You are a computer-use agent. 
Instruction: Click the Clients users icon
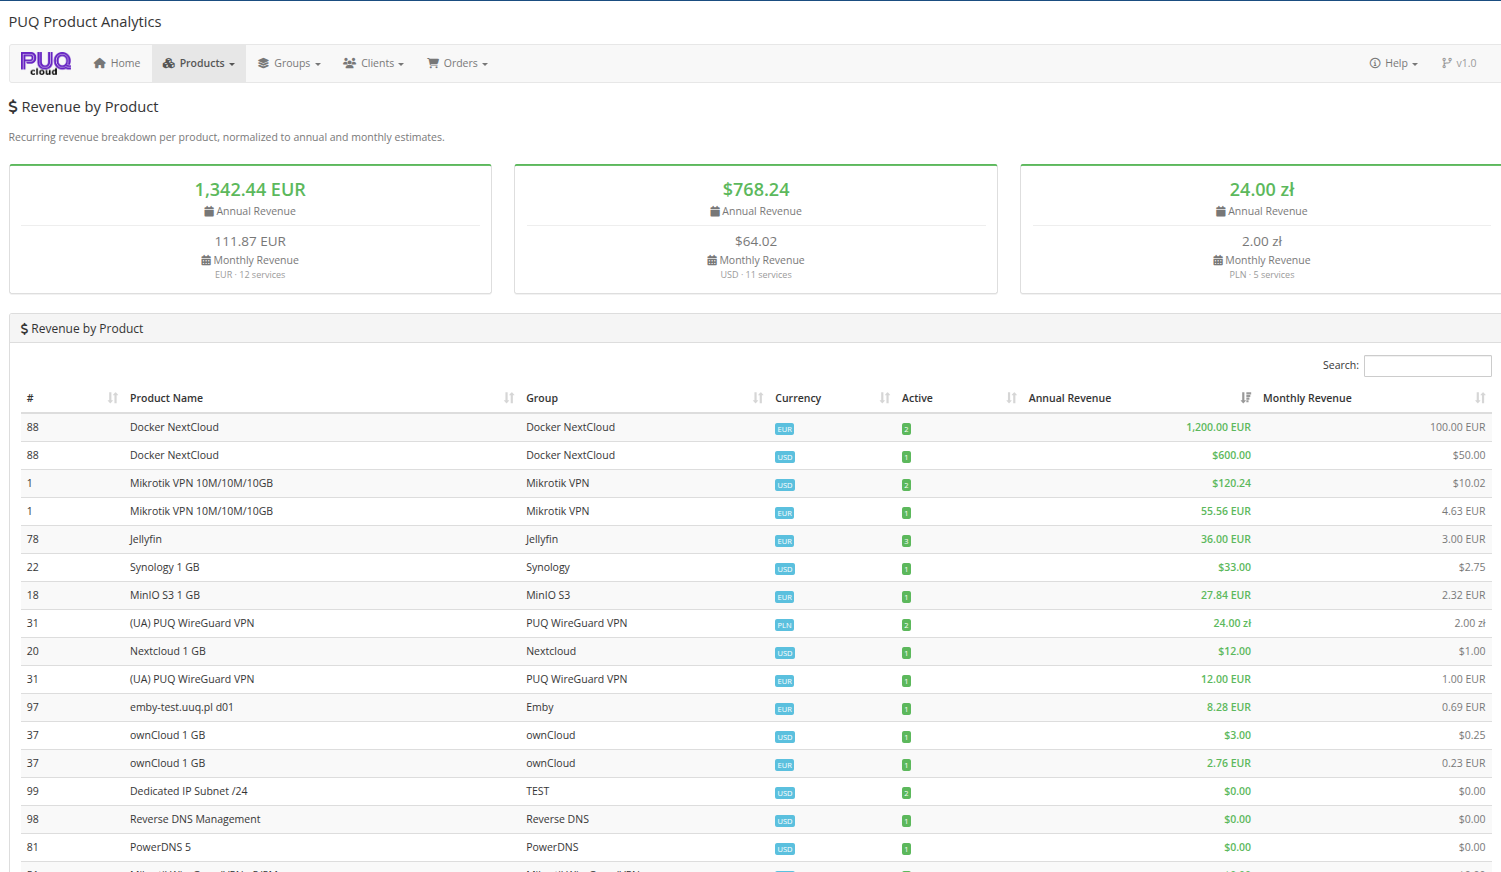point(348,62)
